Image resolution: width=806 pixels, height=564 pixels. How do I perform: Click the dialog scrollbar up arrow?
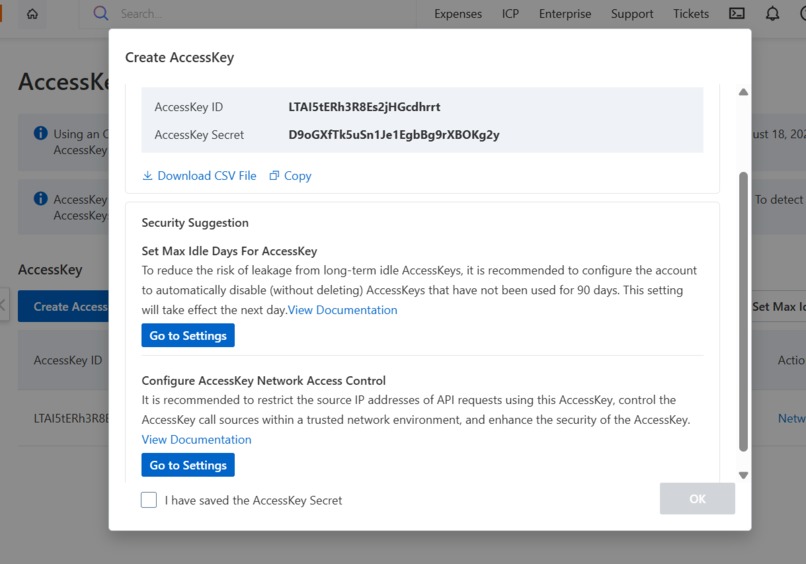[743, 92]
